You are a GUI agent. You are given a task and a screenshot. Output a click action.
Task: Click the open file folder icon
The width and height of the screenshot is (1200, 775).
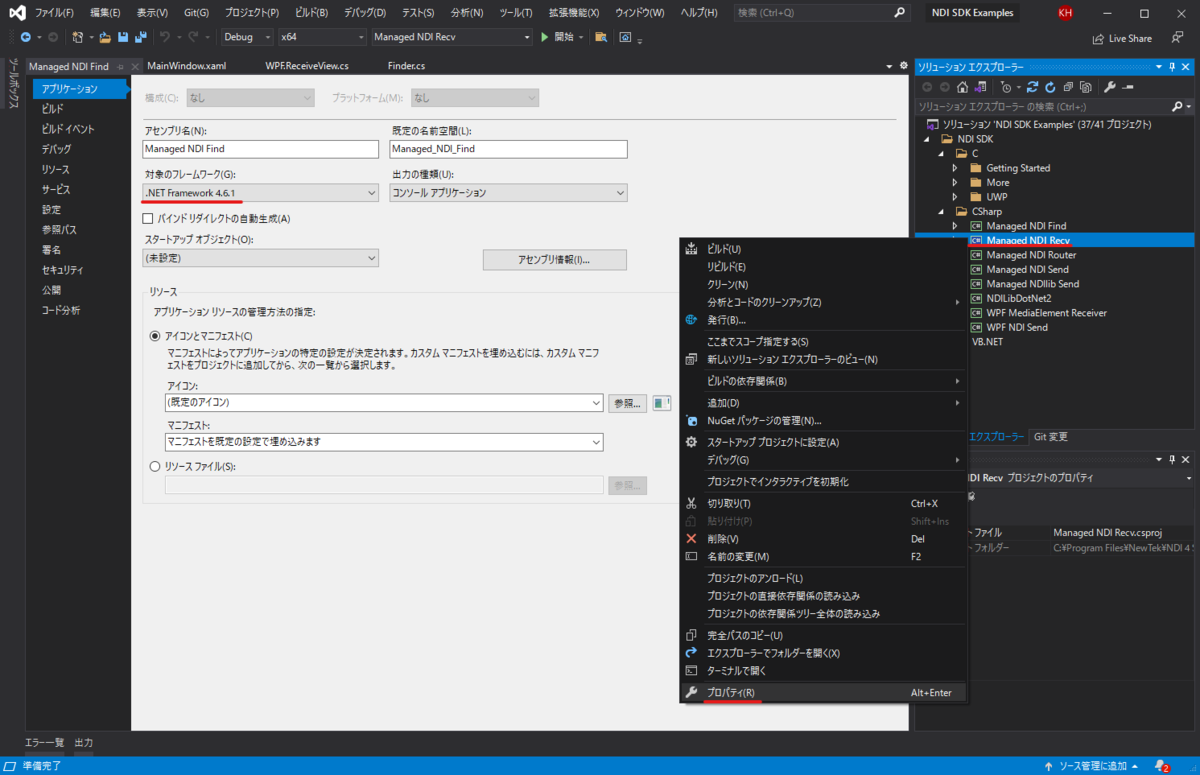(105, 37)
